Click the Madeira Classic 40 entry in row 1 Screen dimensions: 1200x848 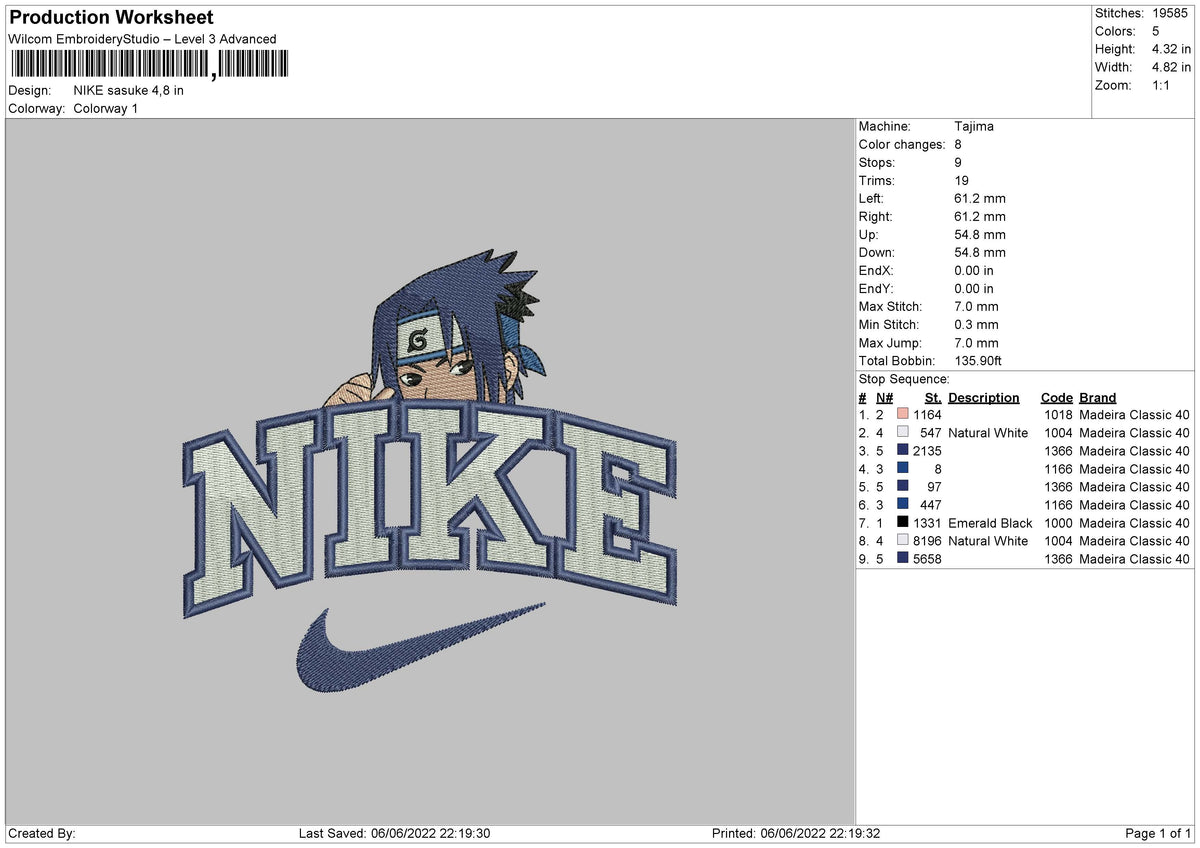[1134, 415]
